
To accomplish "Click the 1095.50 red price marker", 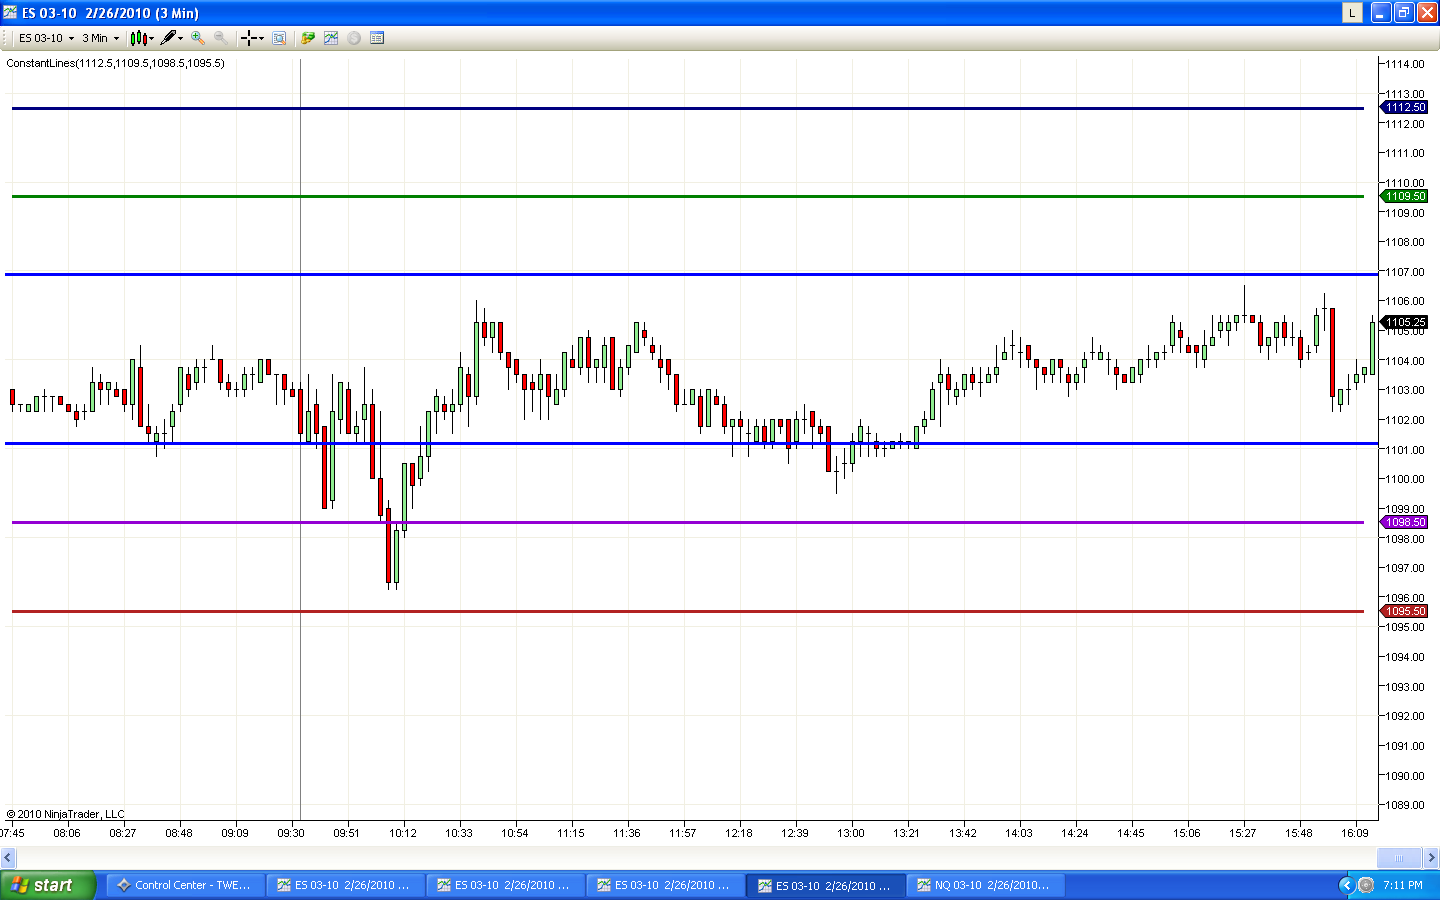I will click(1404, 611).
